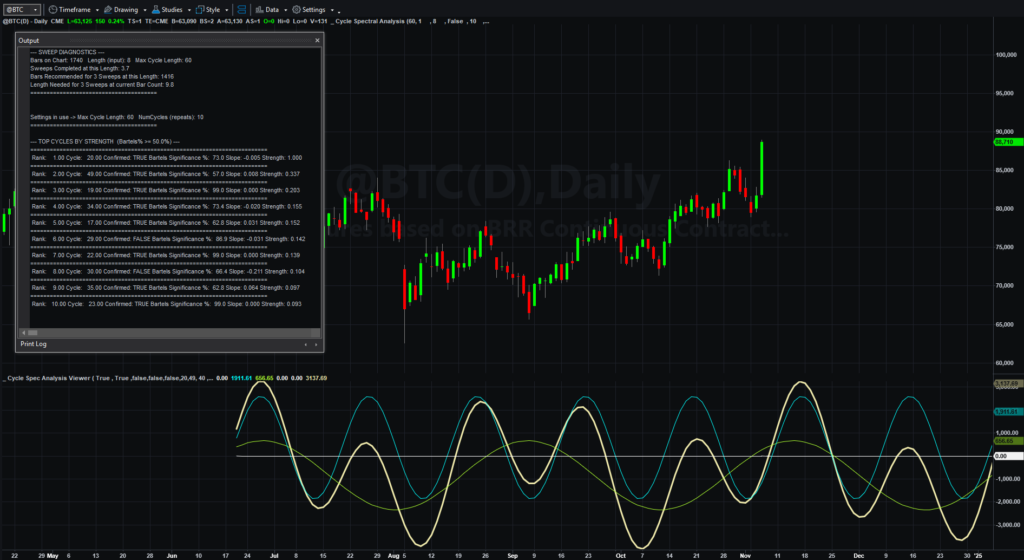Screen dimensions: 1024x560
Task: Click the latest tall green candlestick
Action: (761, 168)
